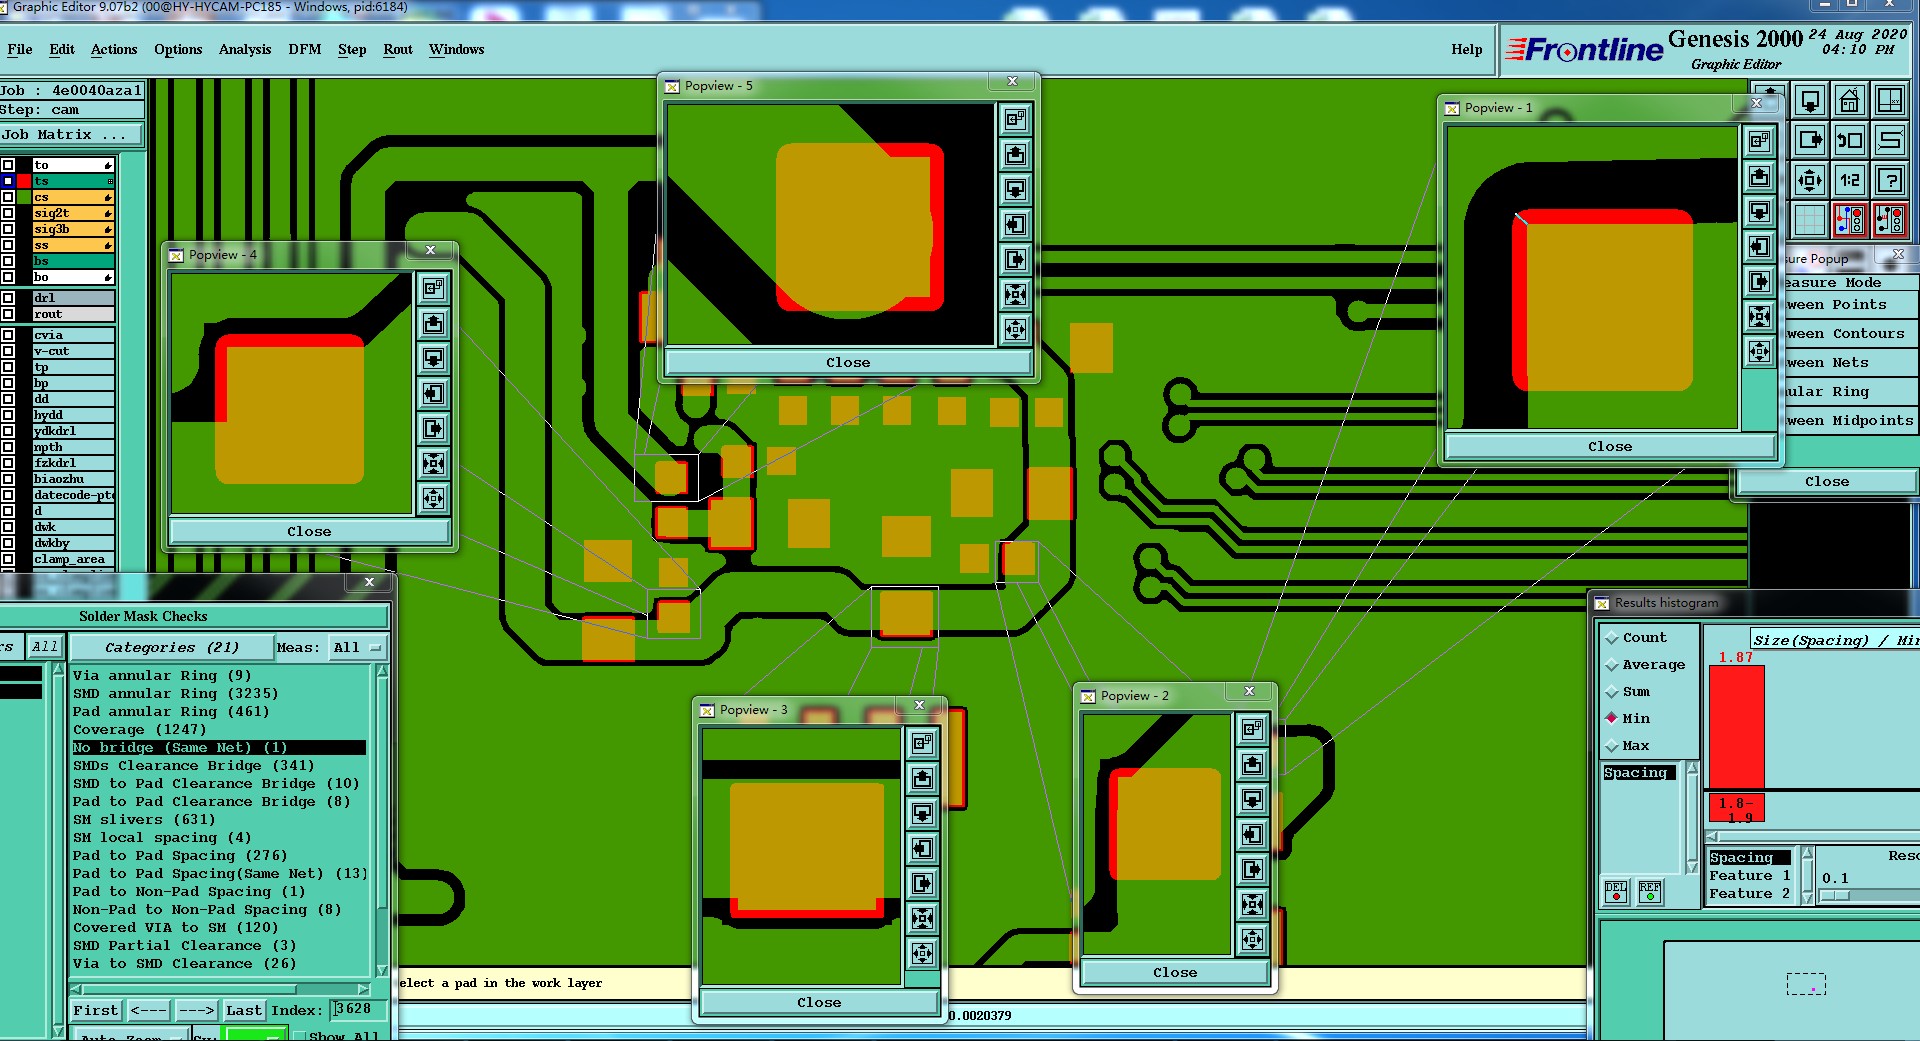Open the DFM menu
This screenshot has width=1920, height=1041.
pos(305,49)
